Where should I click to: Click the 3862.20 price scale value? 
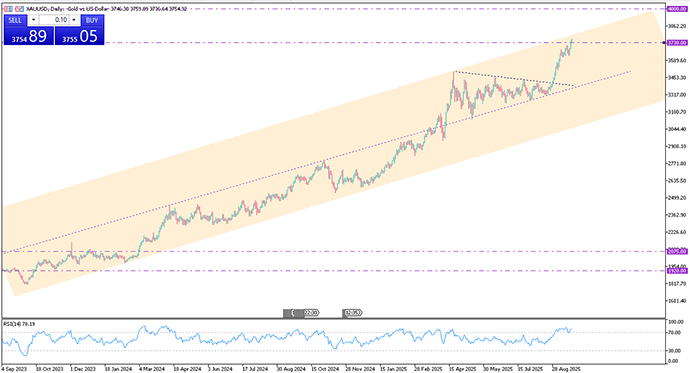[x=677, y=26]
